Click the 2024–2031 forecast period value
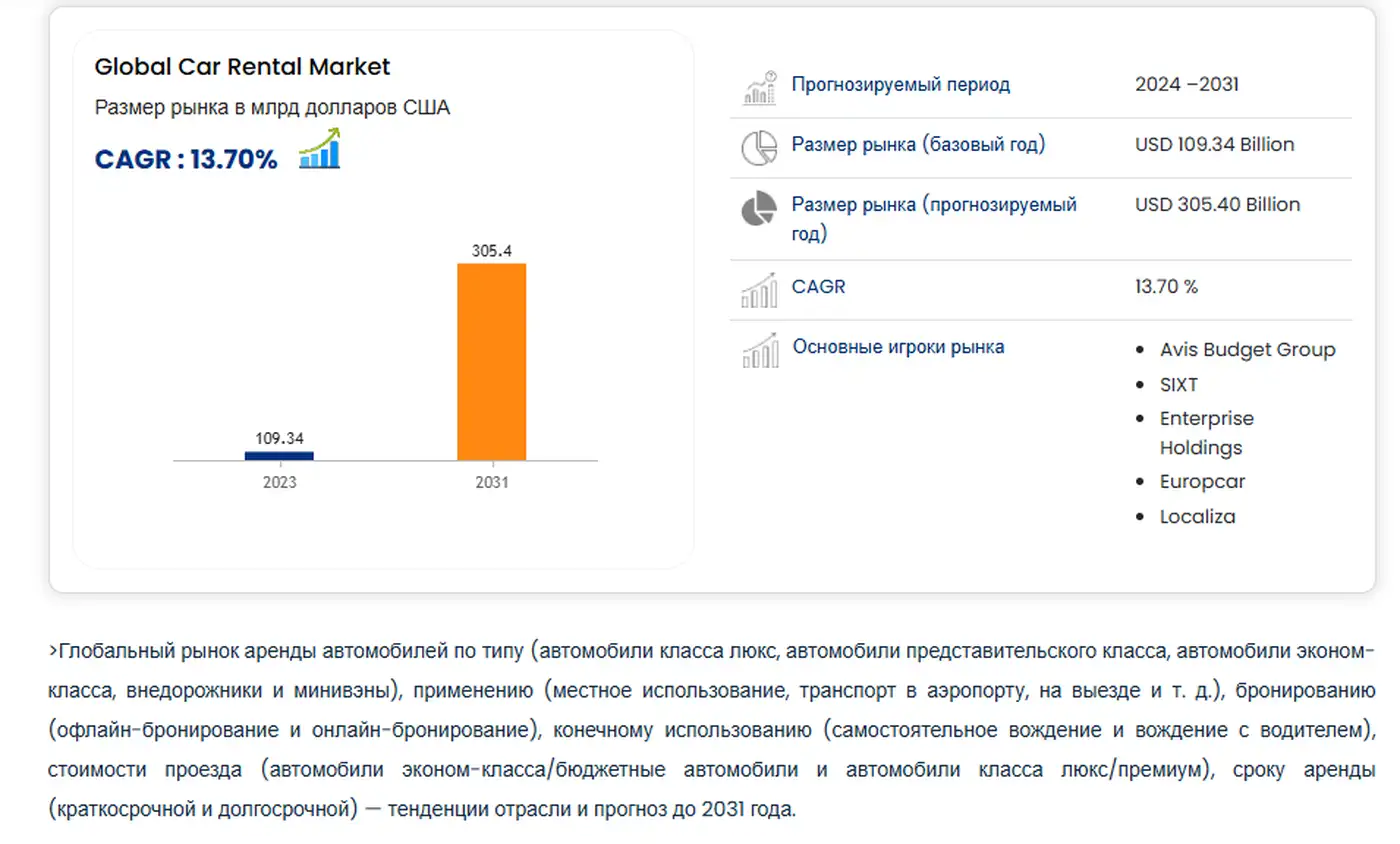The width and height of the screenshot is (1400, 844). 1186,84
